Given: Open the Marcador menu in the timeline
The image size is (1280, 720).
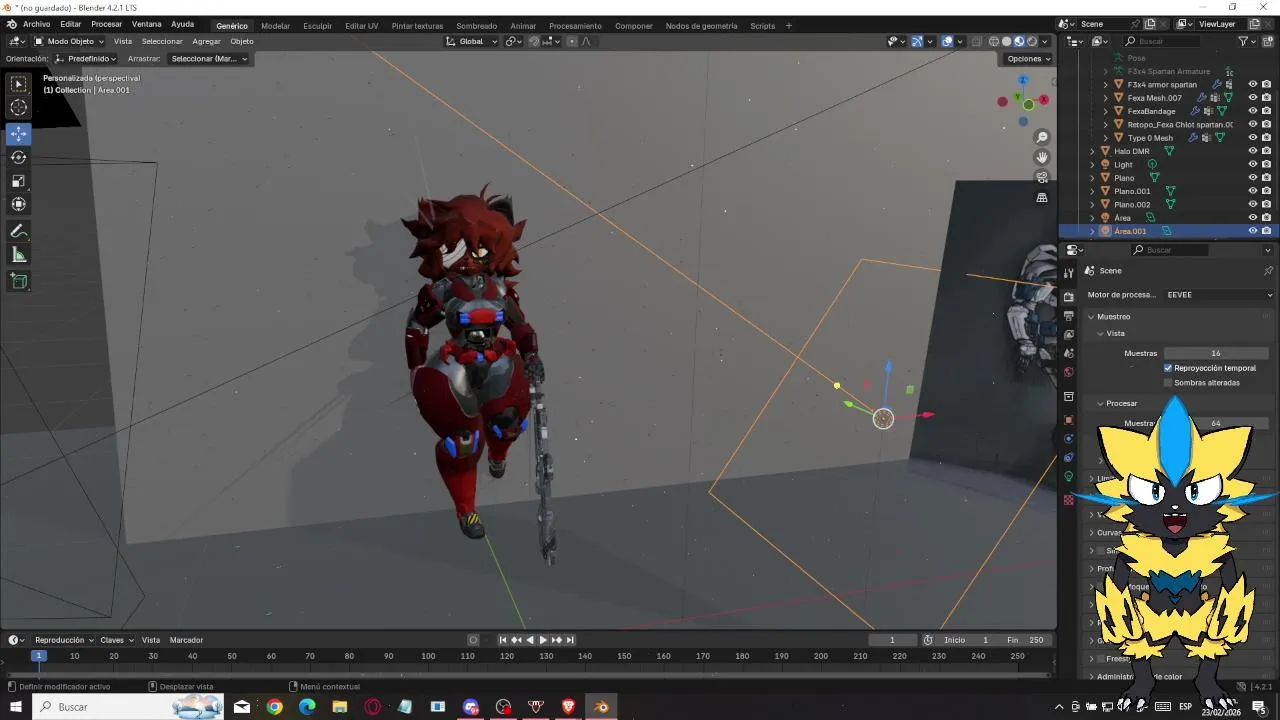Looking at the screenshot, I should (x=186, y=640).
